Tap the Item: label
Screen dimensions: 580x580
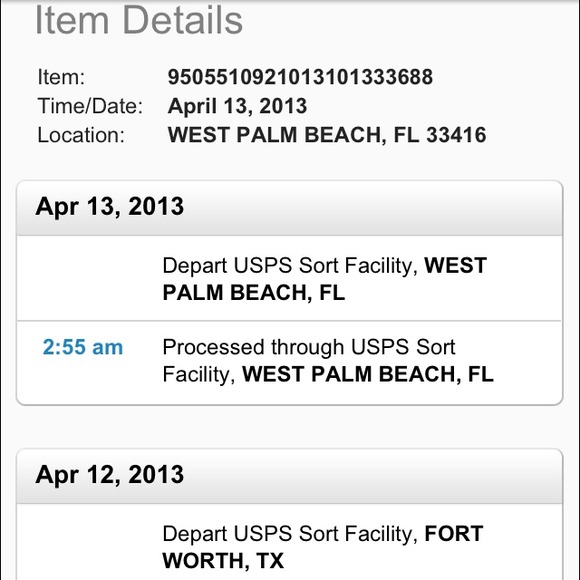(x=61, y=77)
